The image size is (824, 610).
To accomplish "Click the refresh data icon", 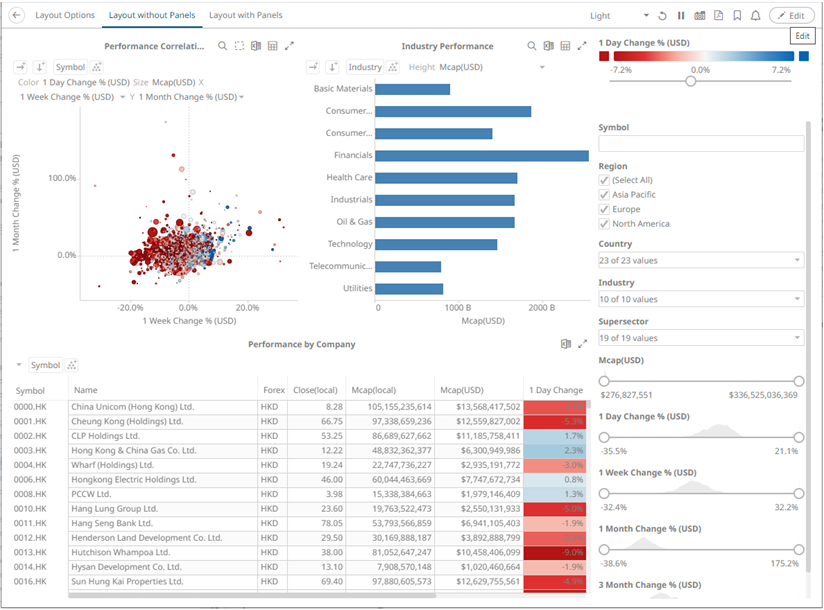I will tap(662, 16).
